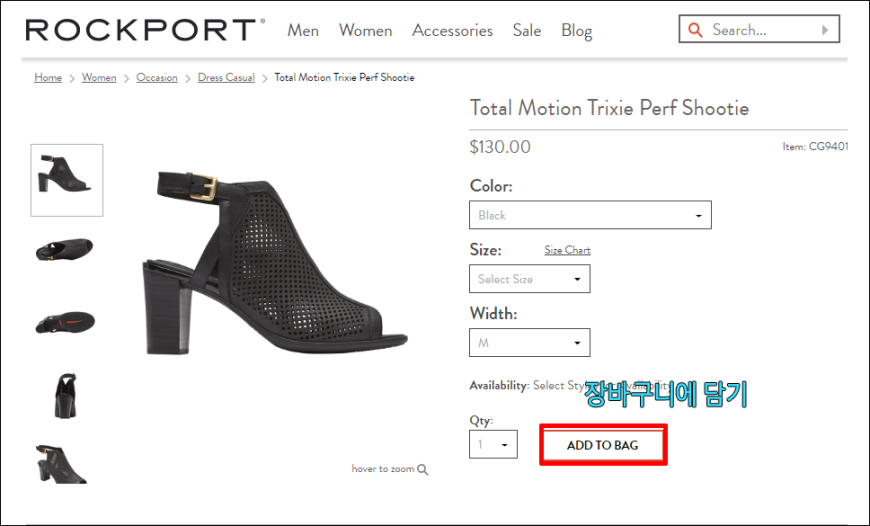
Task: Select the top view shoe thumbnail
Action: click(65, 250)
